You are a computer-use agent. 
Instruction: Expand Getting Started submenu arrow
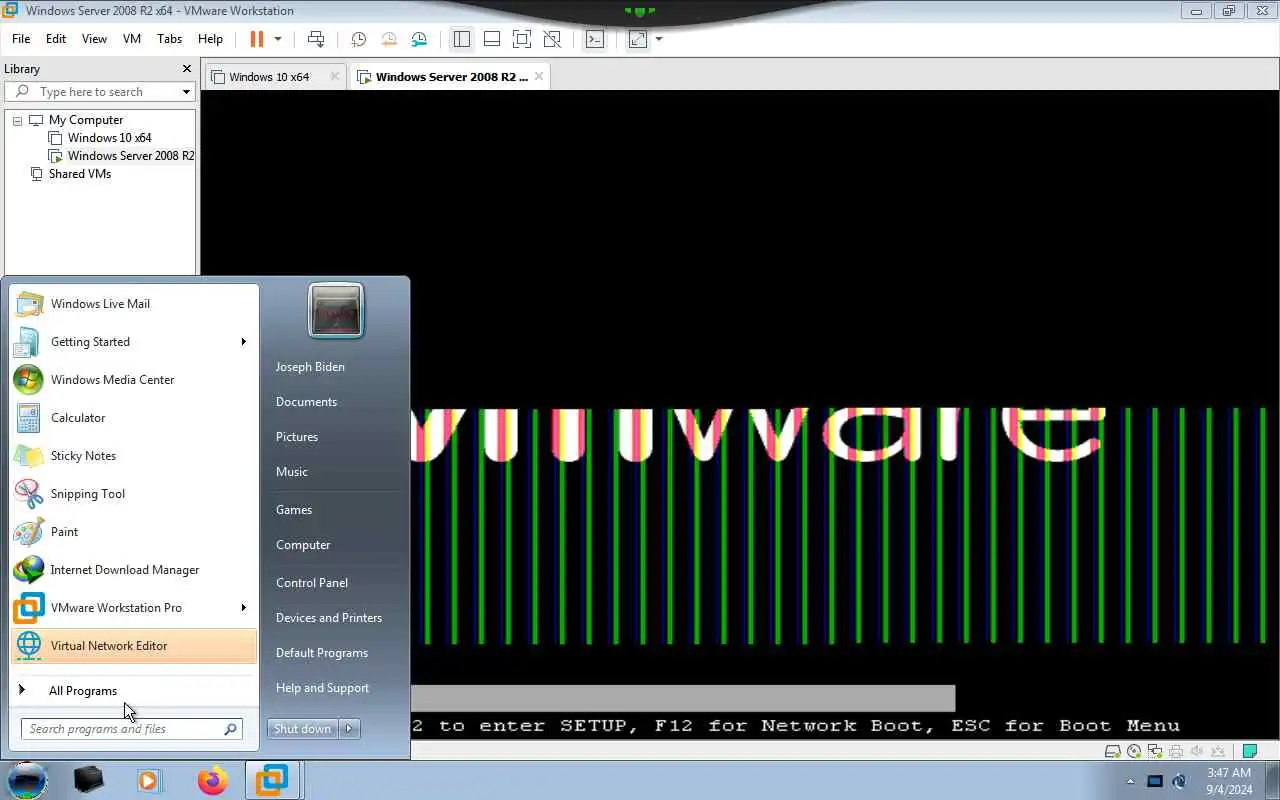click(x=243, y=342)
